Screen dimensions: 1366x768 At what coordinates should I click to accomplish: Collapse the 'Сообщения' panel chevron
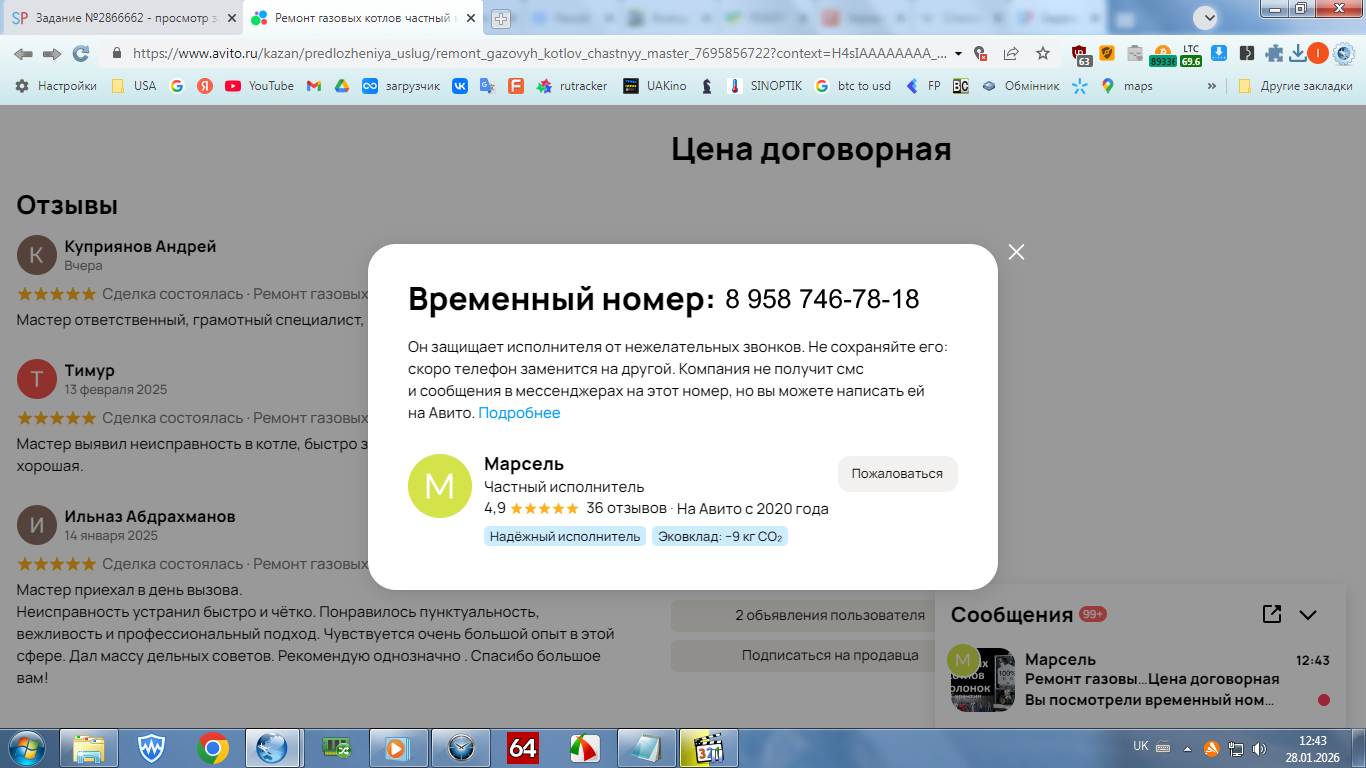[1308, 615]
